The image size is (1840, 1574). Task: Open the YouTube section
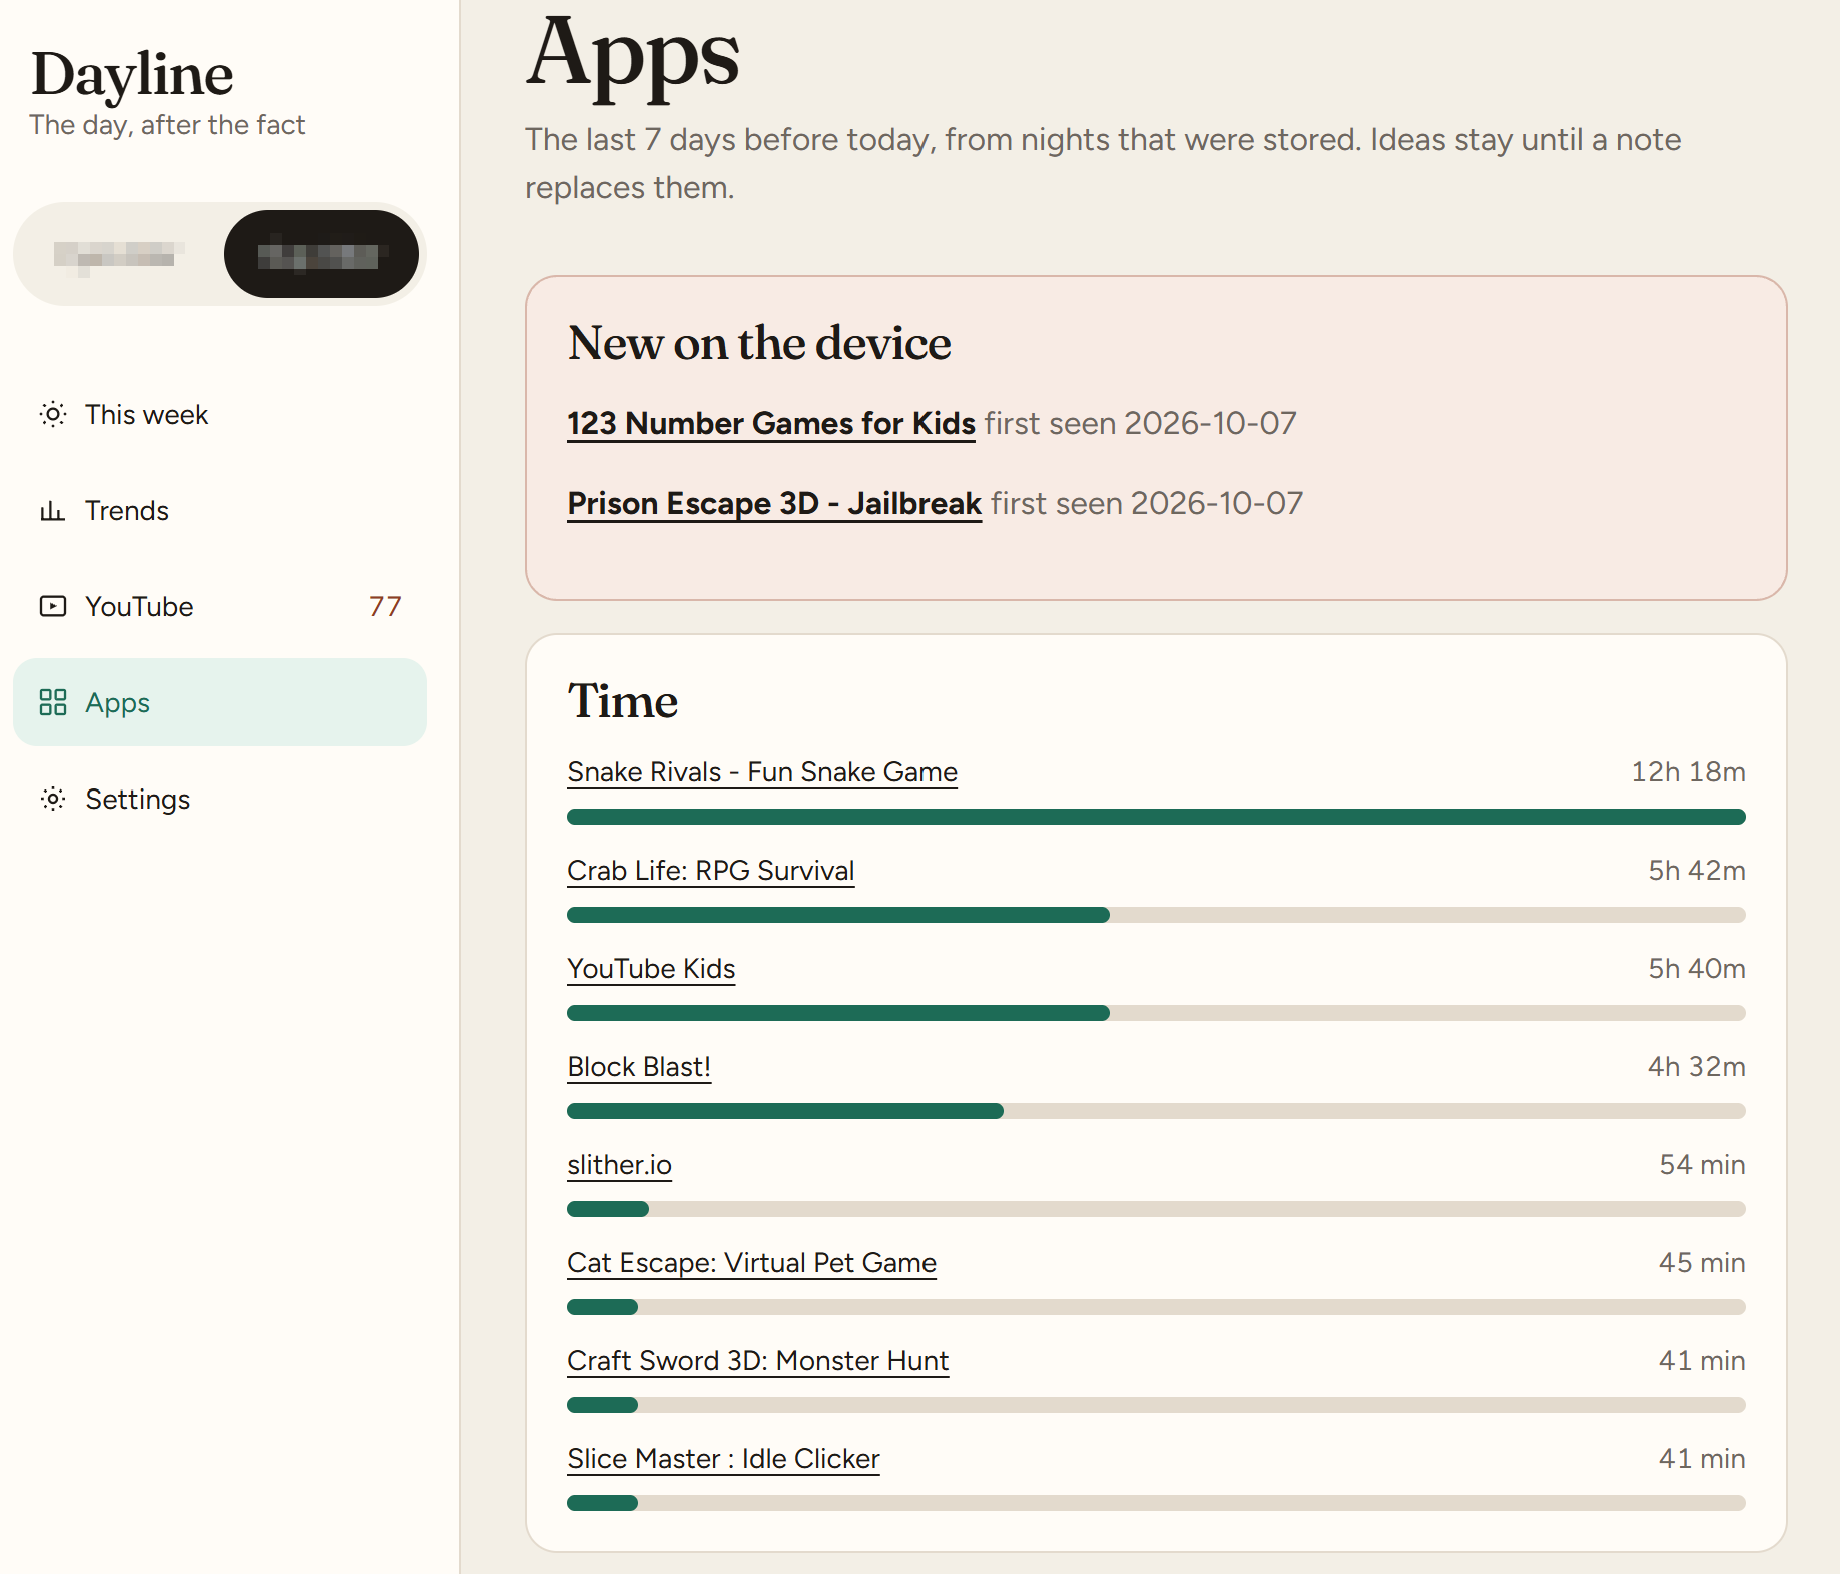[220, 606]
